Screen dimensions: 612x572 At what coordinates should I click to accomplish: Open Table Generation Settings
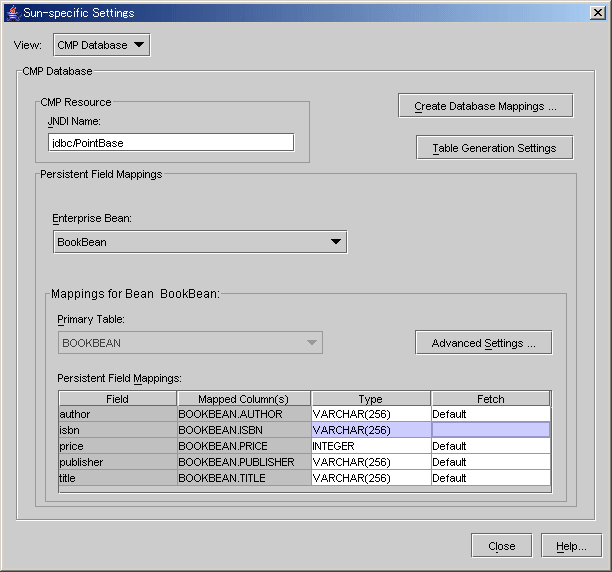coord(494,148)
